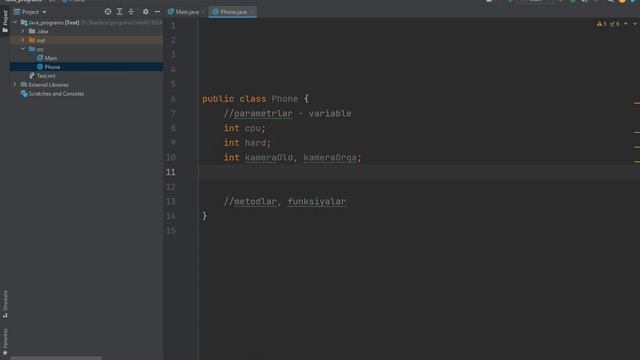640x360 pixels.
Task: Click the .idea folder icon
Action: [x=32, y=31]
